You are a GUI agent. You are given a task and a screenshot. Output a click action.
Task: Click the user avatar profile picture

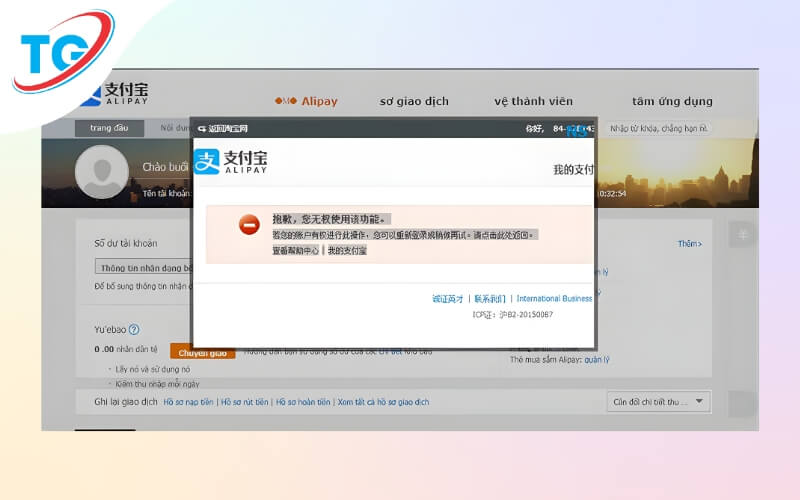pyautogui.click(x=102, y=172)
